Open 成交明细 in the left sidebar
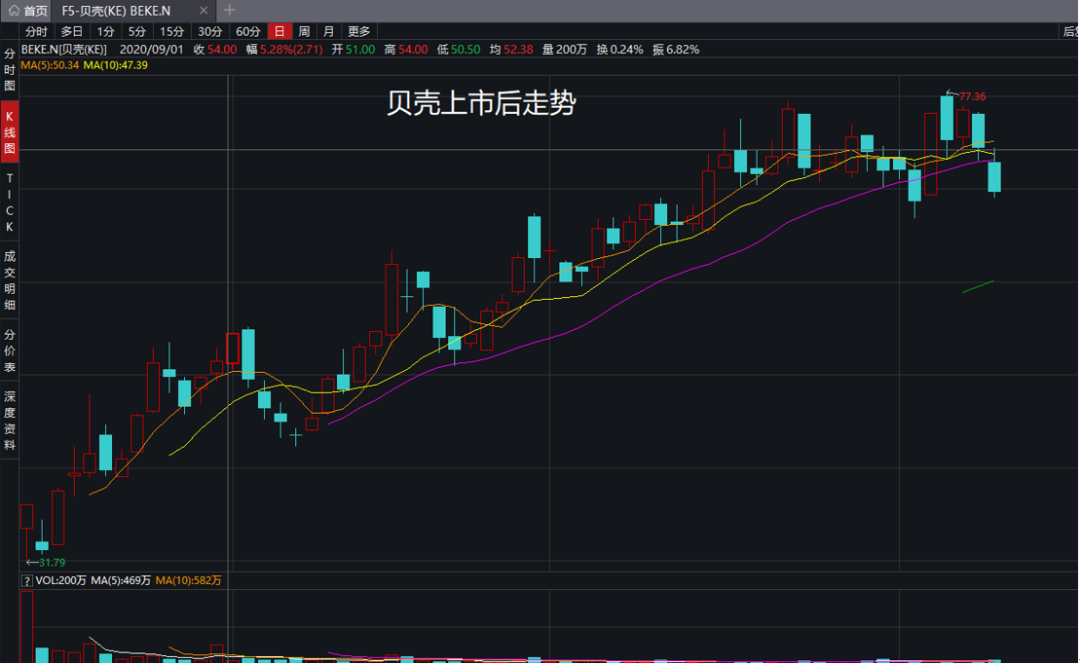This screenshot has height=664, width=1080. click(10, 280)
